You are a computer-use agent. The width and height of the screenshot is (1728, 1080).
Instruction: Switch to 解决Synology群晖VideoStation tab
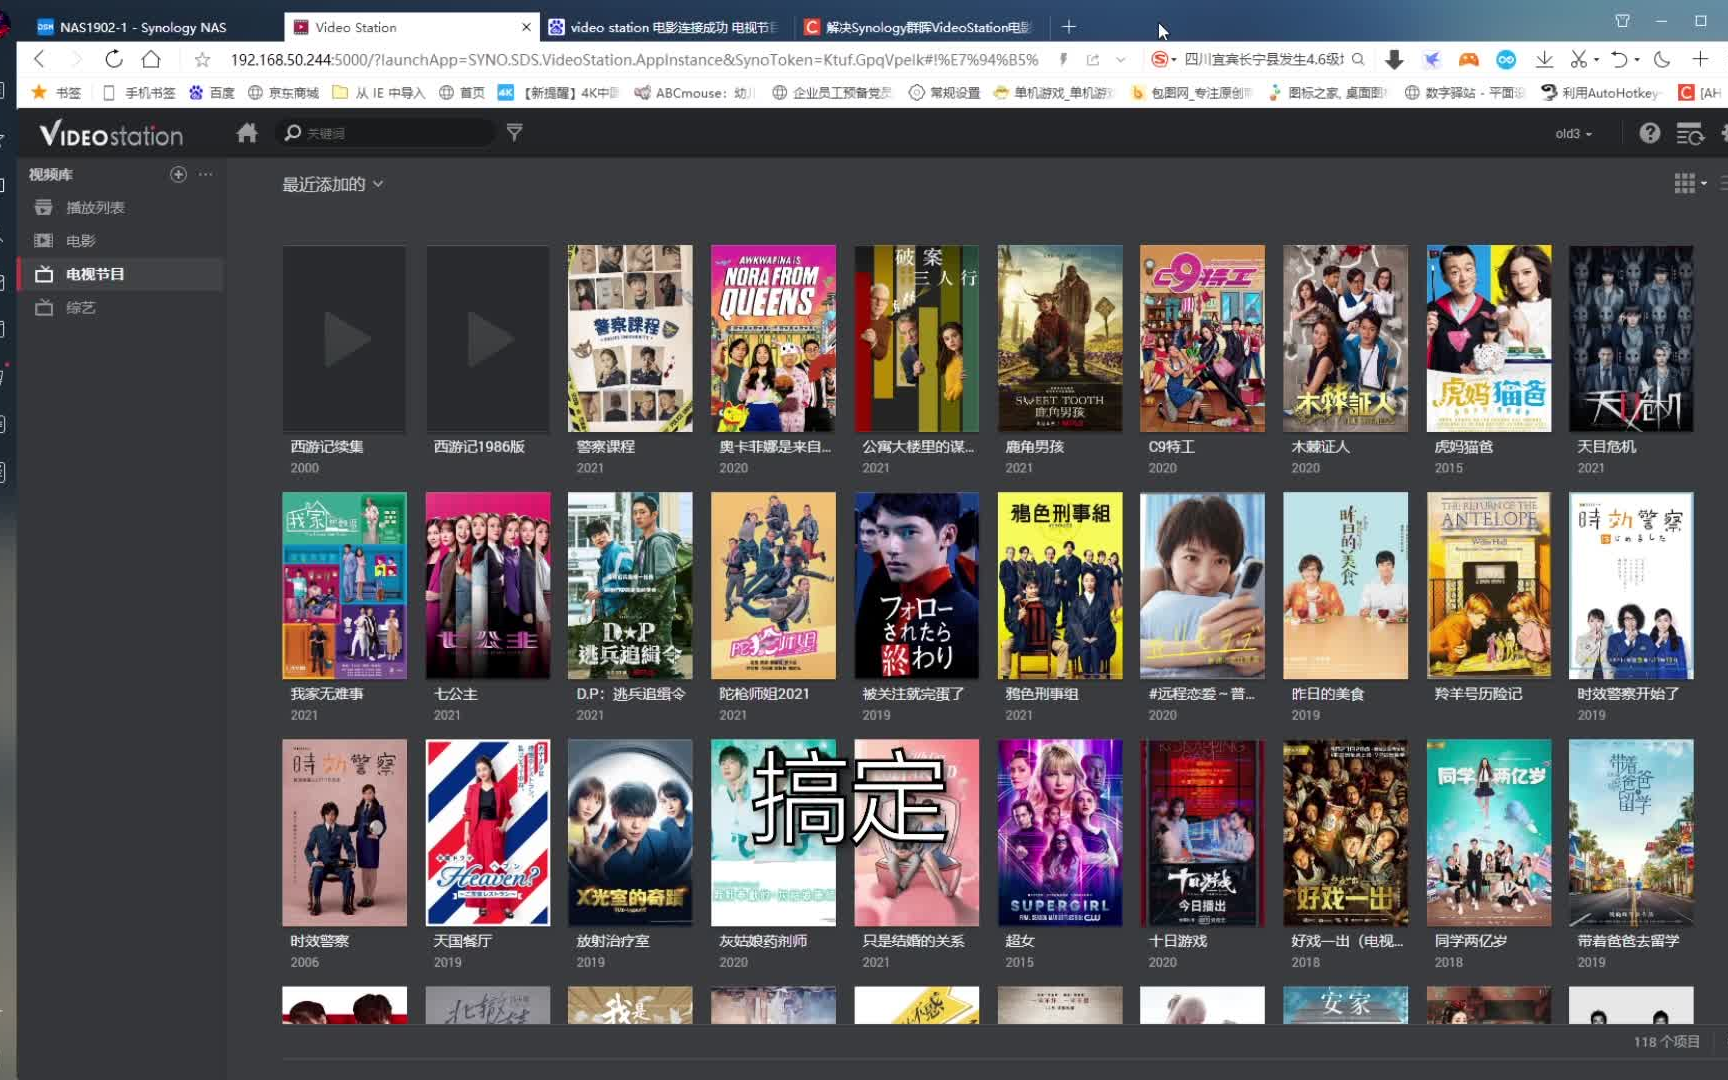pyautogui.click(x=922, y=27)
